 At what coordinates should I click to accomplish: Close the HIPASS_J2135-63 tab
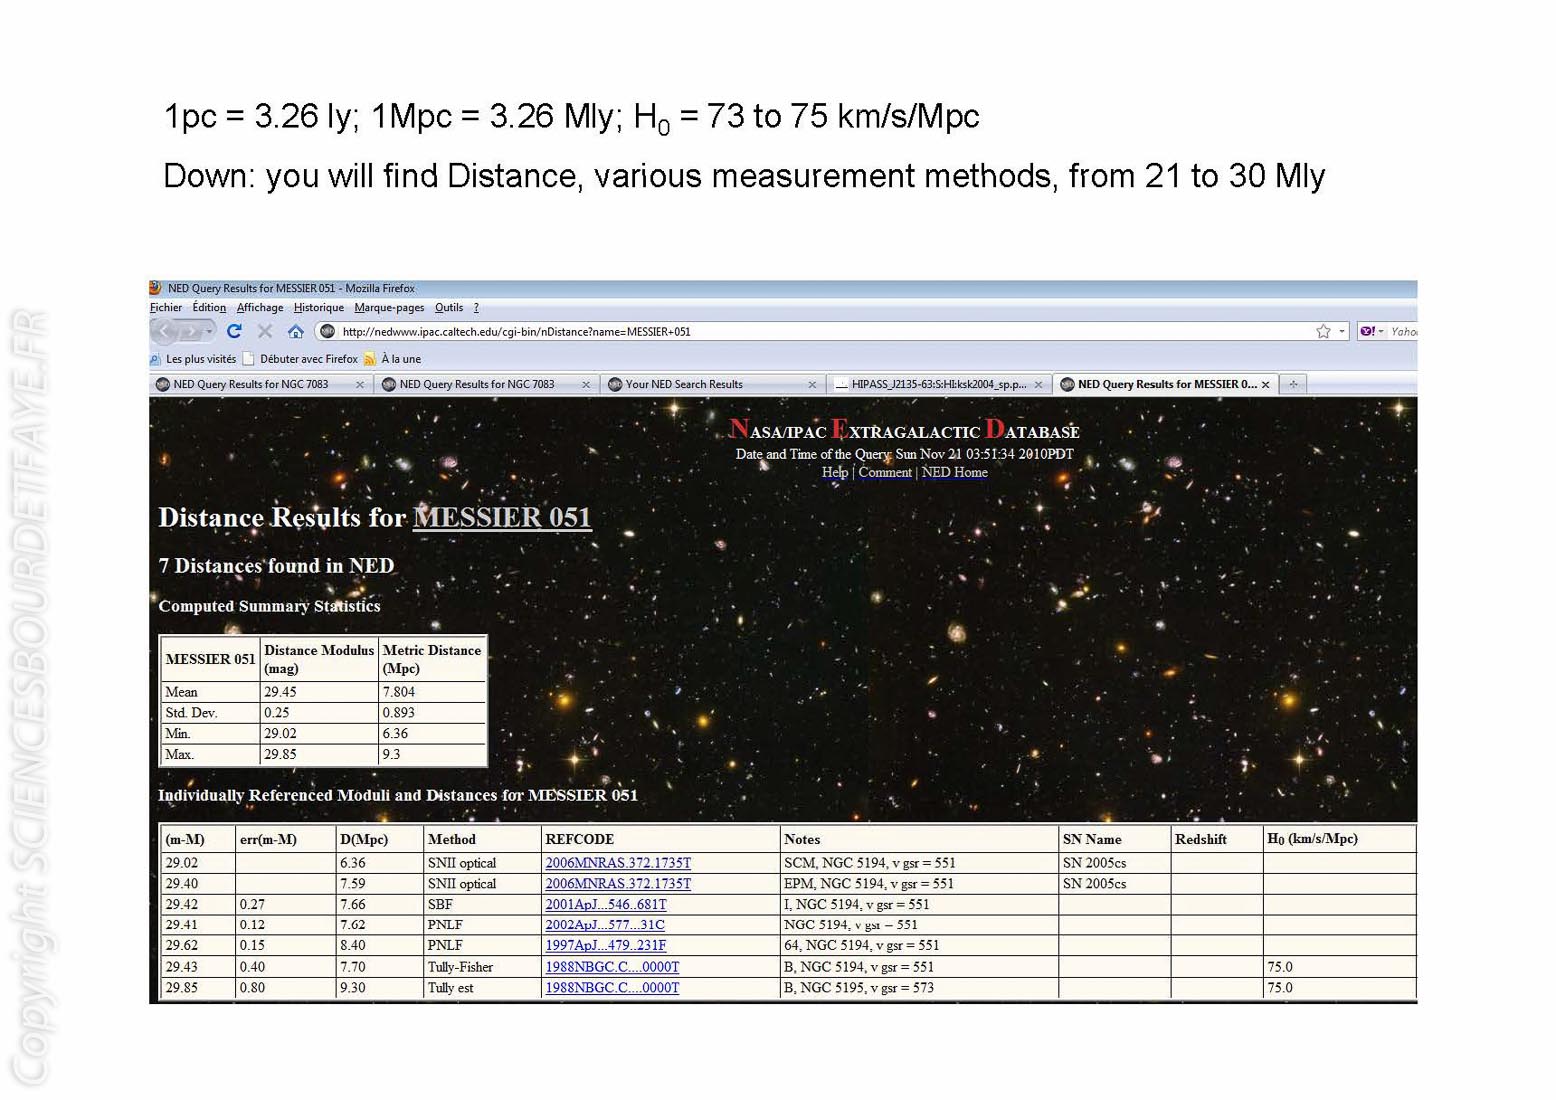[x=1038, y=384]
